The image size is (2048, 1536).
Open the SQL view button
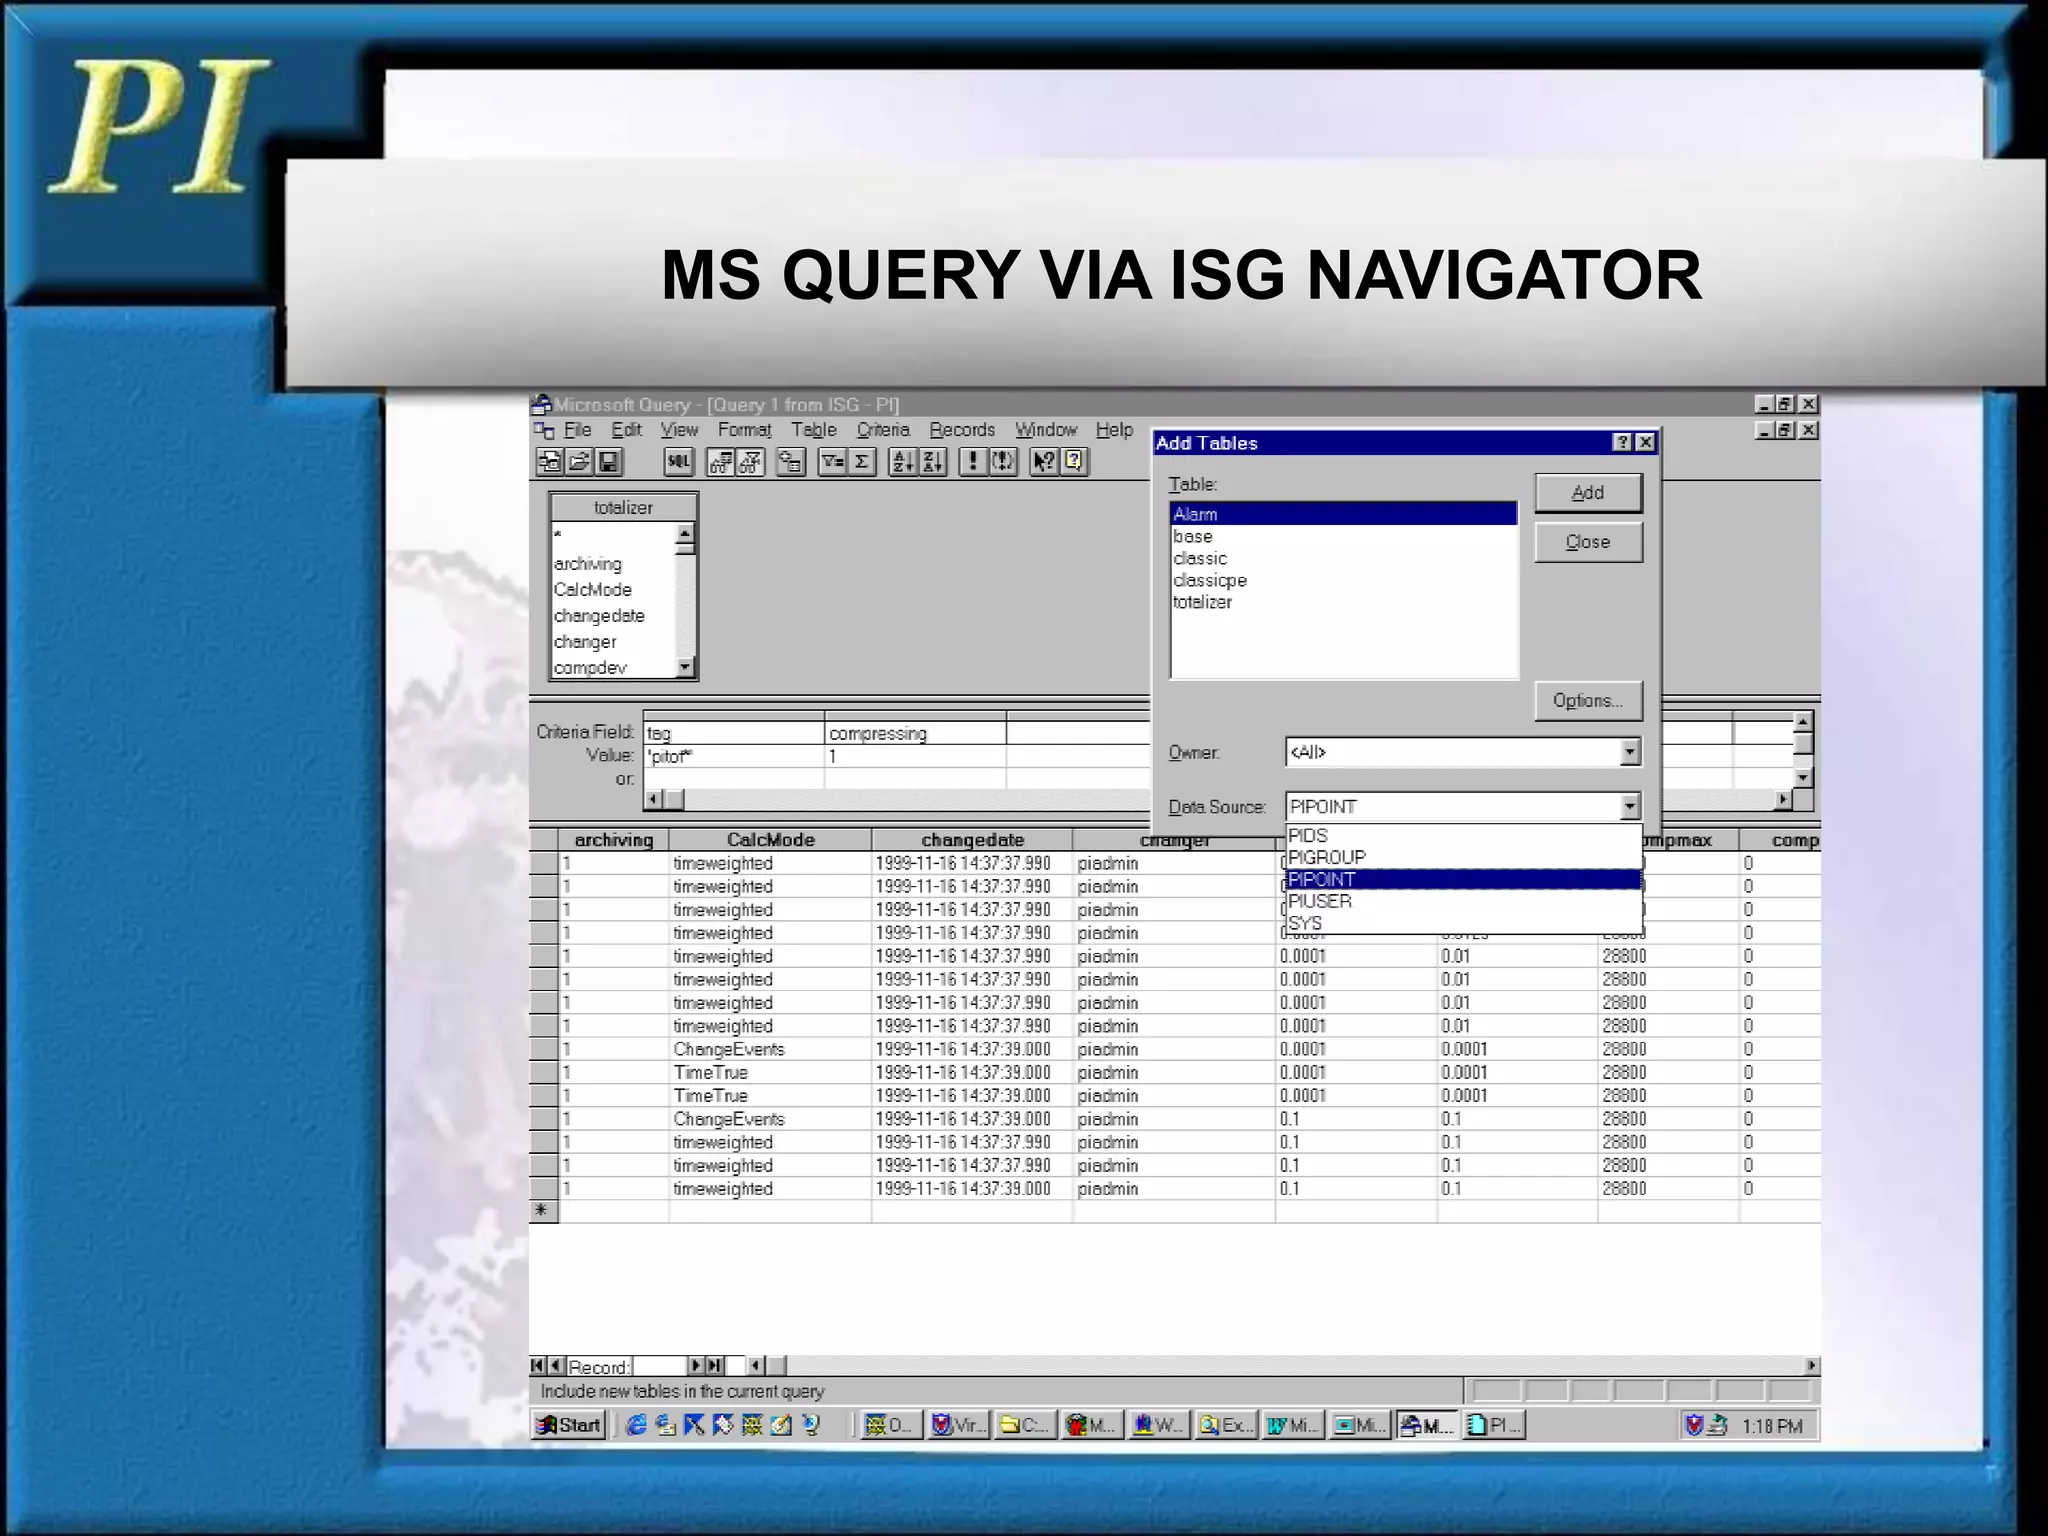tap(679, 461)
